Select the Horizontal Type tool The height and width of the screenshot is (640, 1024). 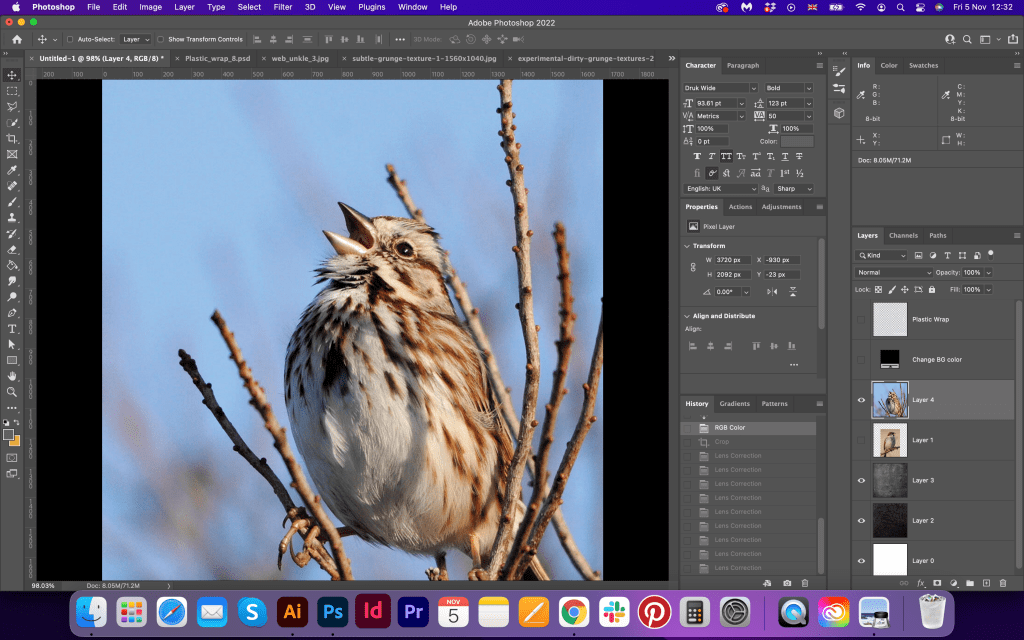pyautogui.click(x=12, y=328)
